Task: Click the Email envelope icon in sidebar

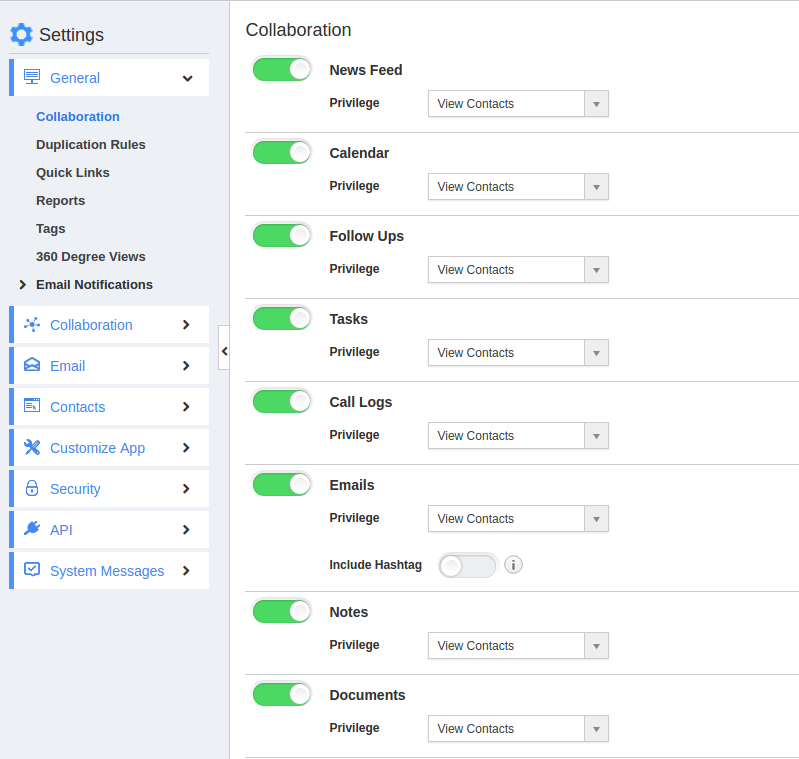Action: 32,366
